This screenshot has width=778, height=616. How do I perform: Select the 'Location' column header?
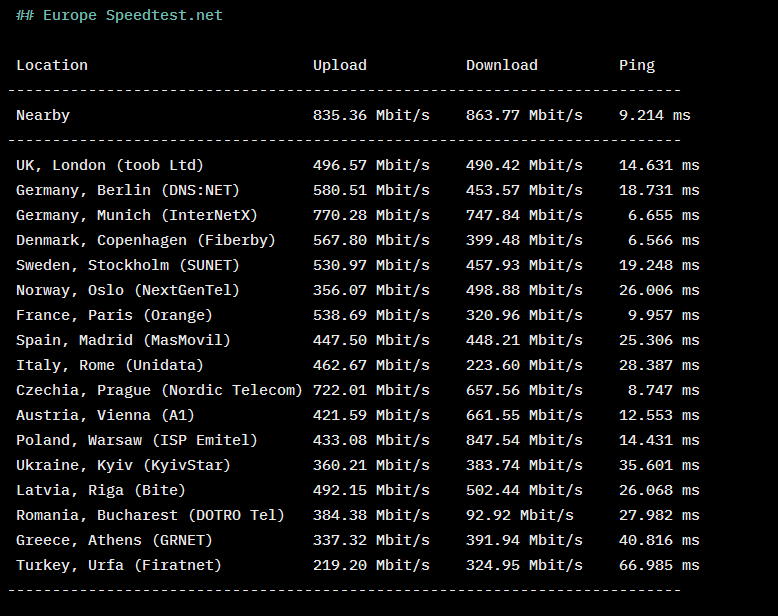[x=52, y=65]
